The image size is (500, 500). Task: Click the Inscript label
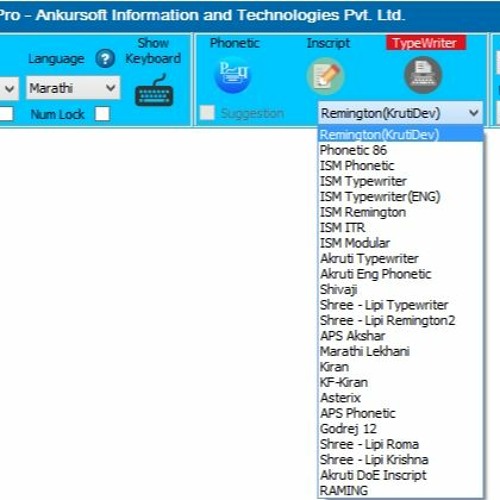pyautogui.click(x=328, y=43)
